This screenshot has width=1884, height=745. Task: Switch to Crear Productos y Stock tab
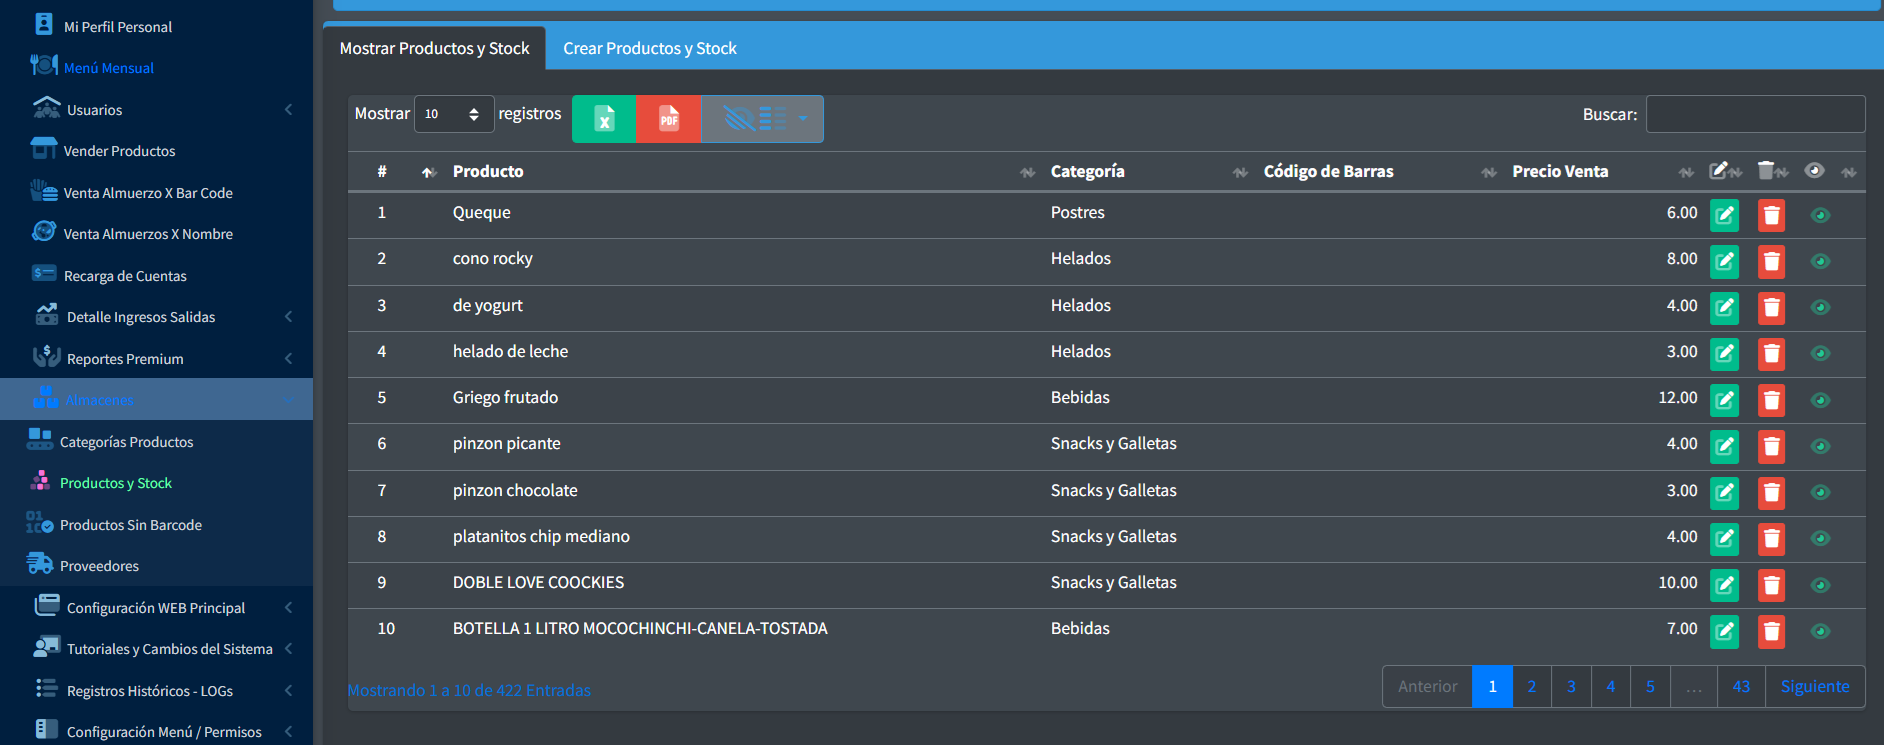(650, 48)
